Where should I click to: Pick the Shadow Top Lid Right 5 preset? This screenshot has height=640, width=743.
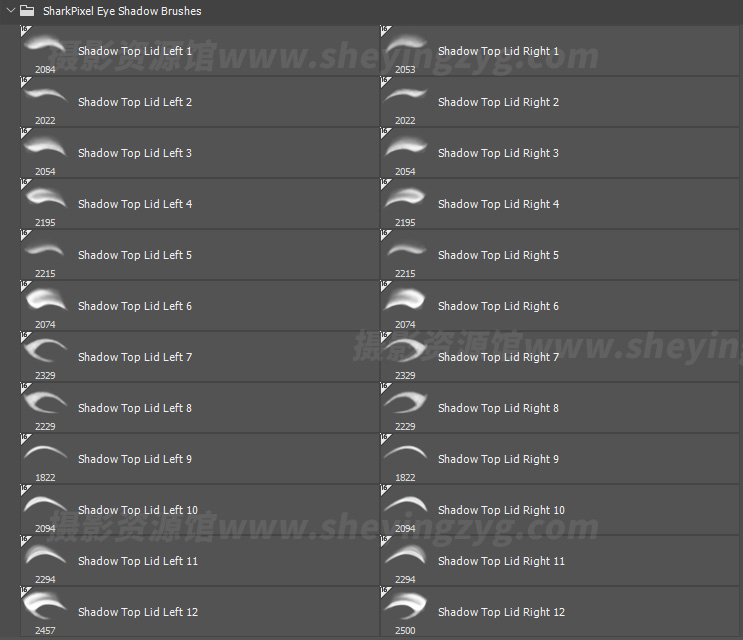[498, 255]
